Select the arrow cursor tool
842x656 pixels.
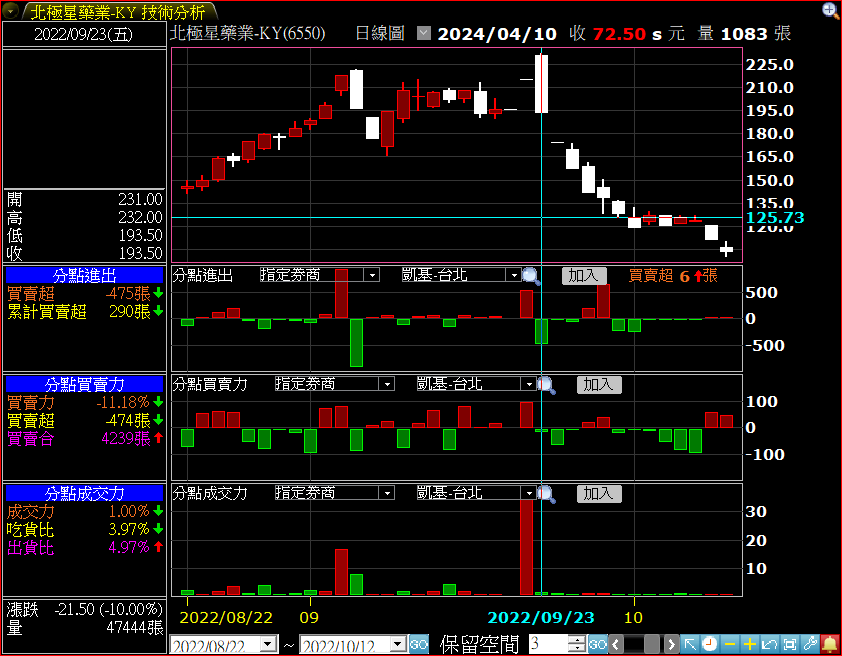690,644
